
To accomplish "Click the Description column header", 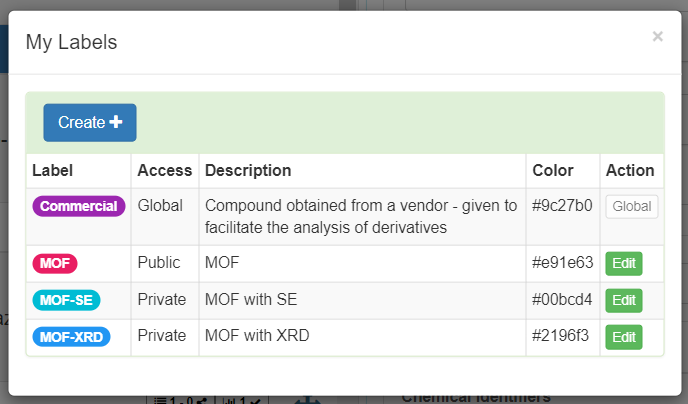I will [x=248, y=171].
